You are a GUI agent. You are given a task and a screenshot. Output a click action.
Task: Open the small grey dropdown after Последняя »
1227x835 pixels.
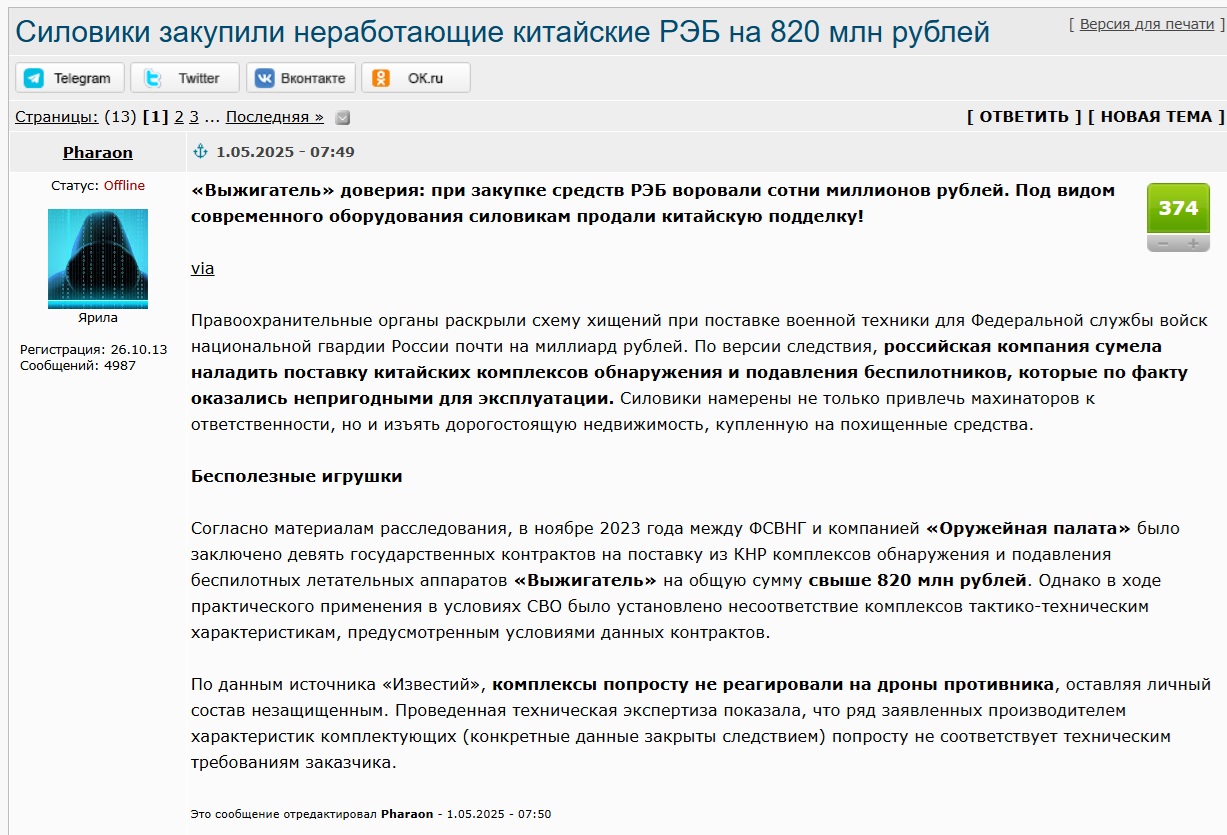(343, 117)
